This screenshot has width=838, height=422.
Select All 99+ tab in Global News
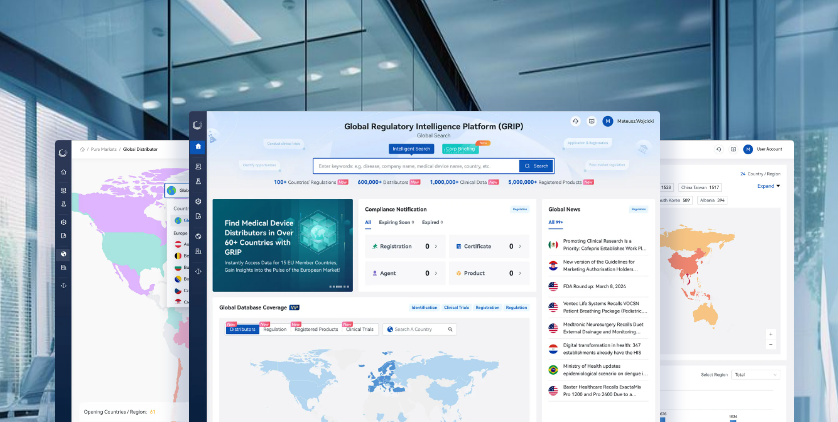pyautogui.click(x=556, y=222)
